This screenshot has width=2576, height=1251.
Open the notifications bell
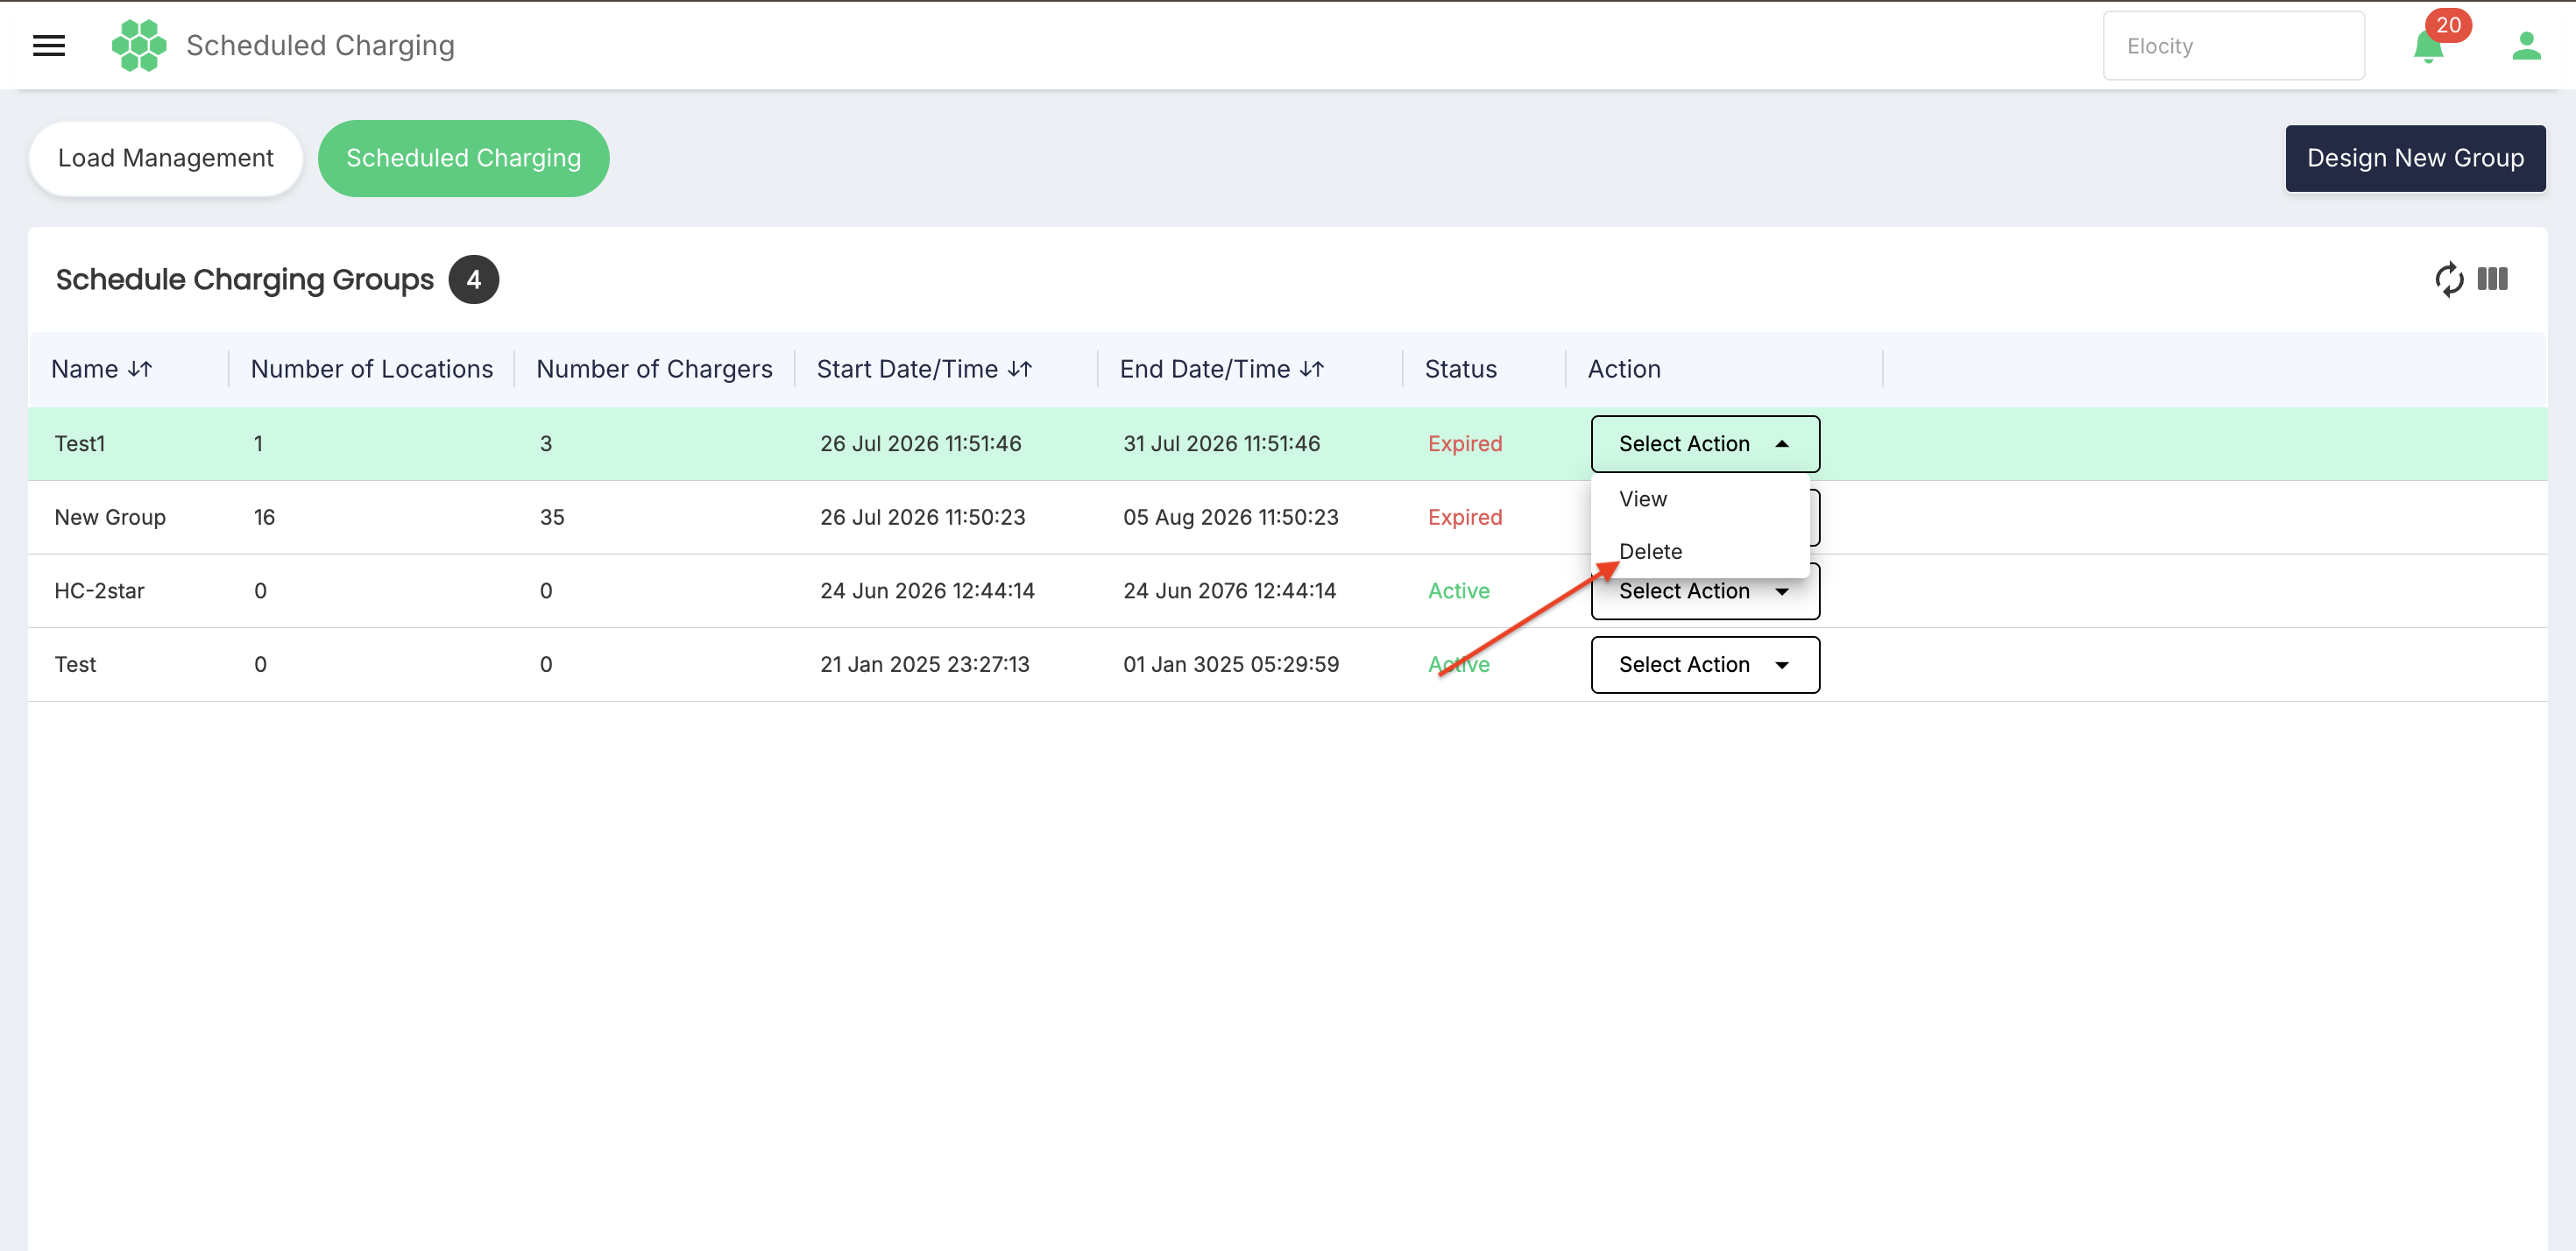[2427, 47]
